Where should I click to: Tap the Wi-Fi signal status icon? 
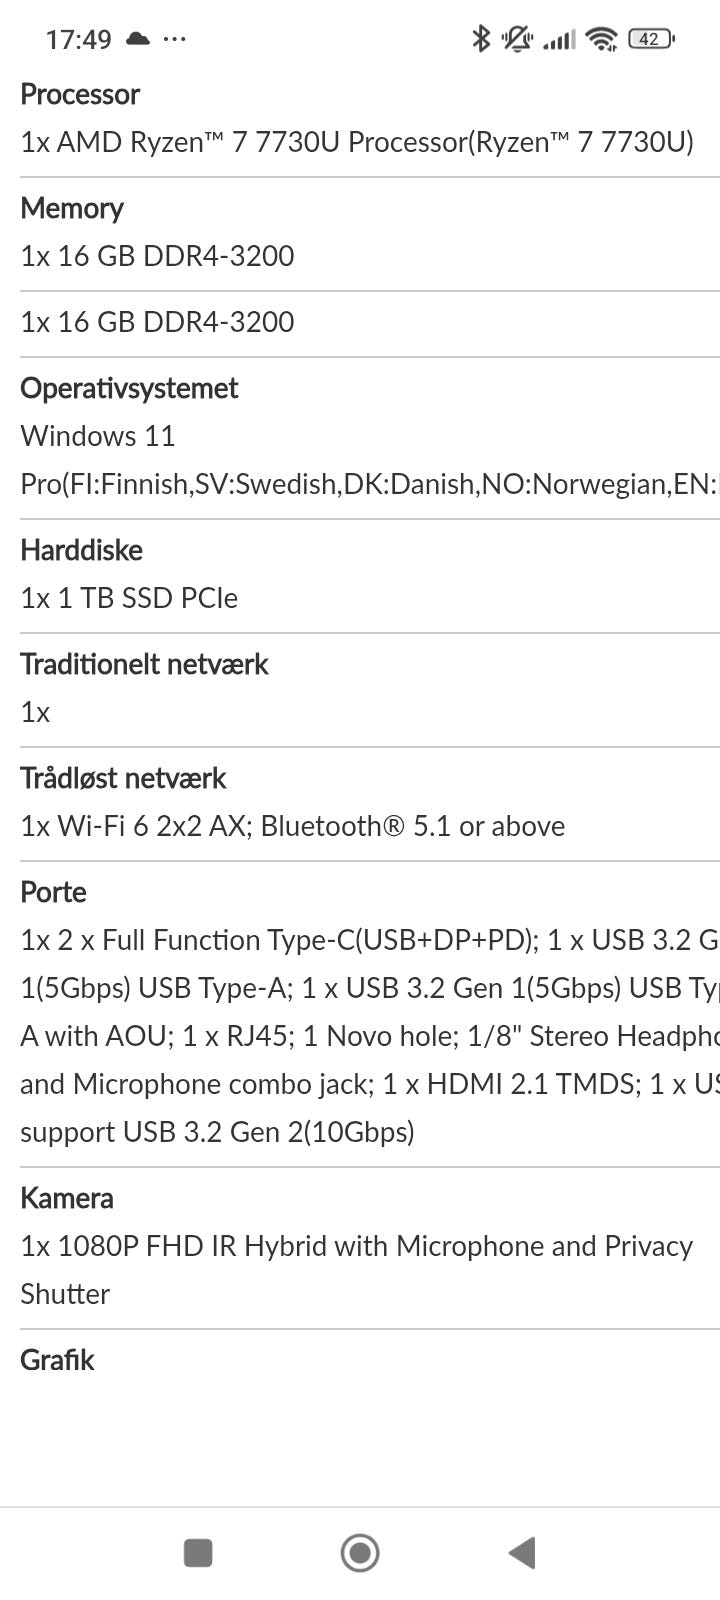pos(602,39)
